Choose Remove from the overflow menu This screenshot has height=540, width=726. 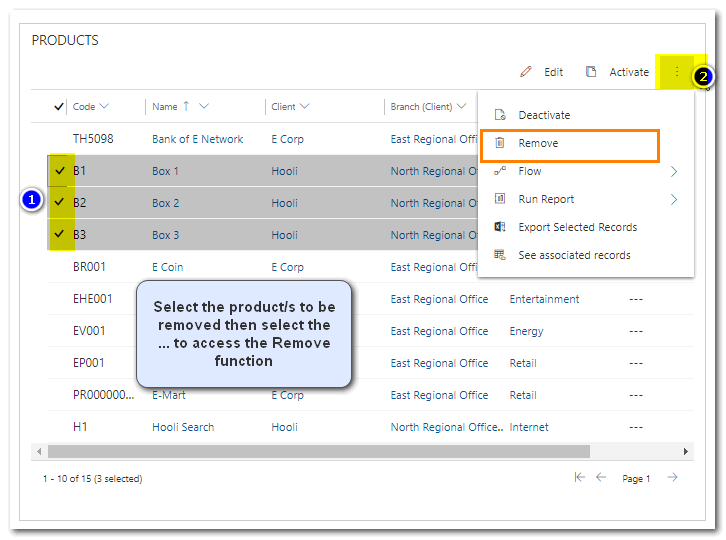point(538,143)
